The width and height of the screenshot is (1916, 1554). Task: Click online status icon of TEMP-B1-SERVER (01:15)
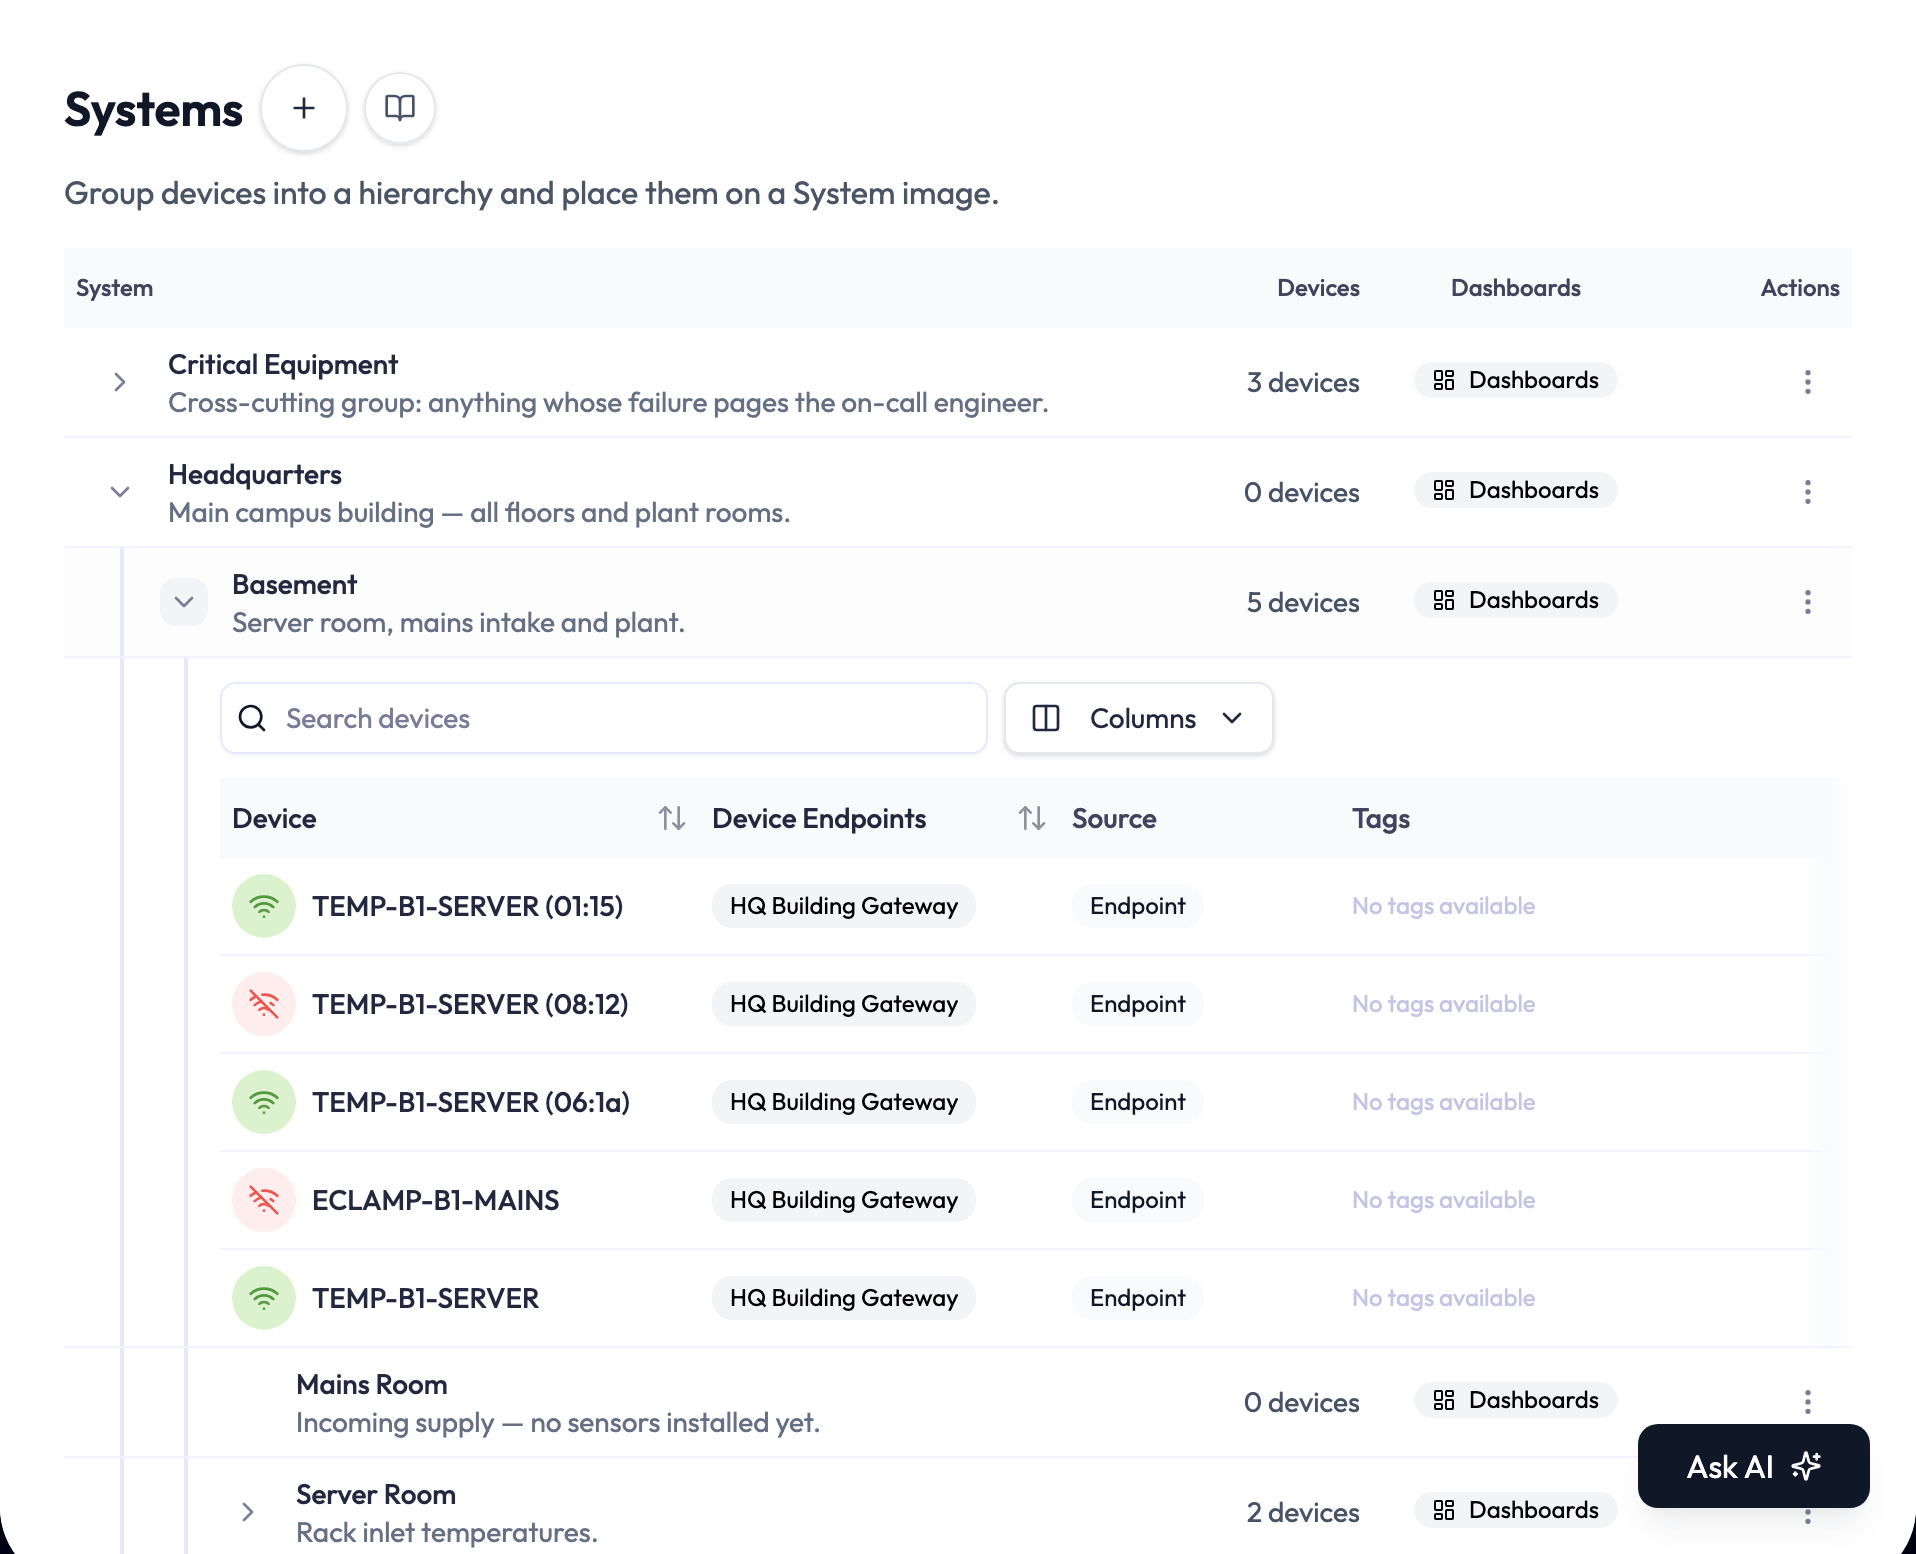click(264, 906)
